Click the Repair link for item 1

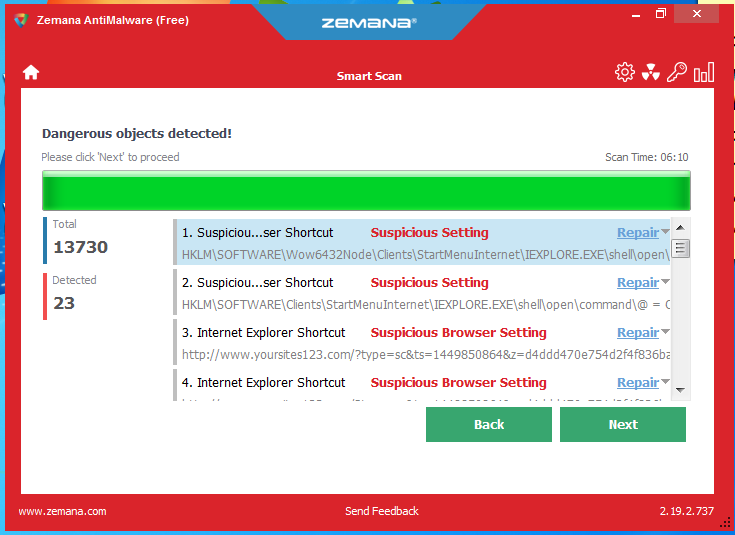point(638,233)
